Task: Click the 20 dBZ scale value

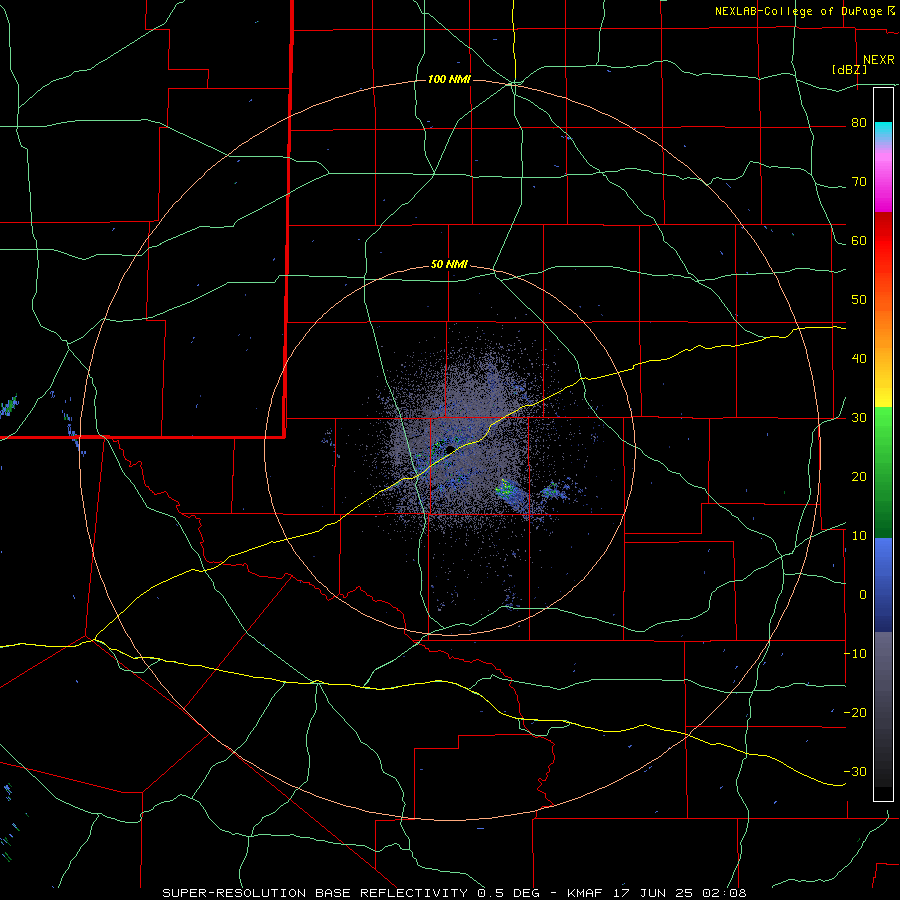Action: pyautogui.click(x=859, y=477)
